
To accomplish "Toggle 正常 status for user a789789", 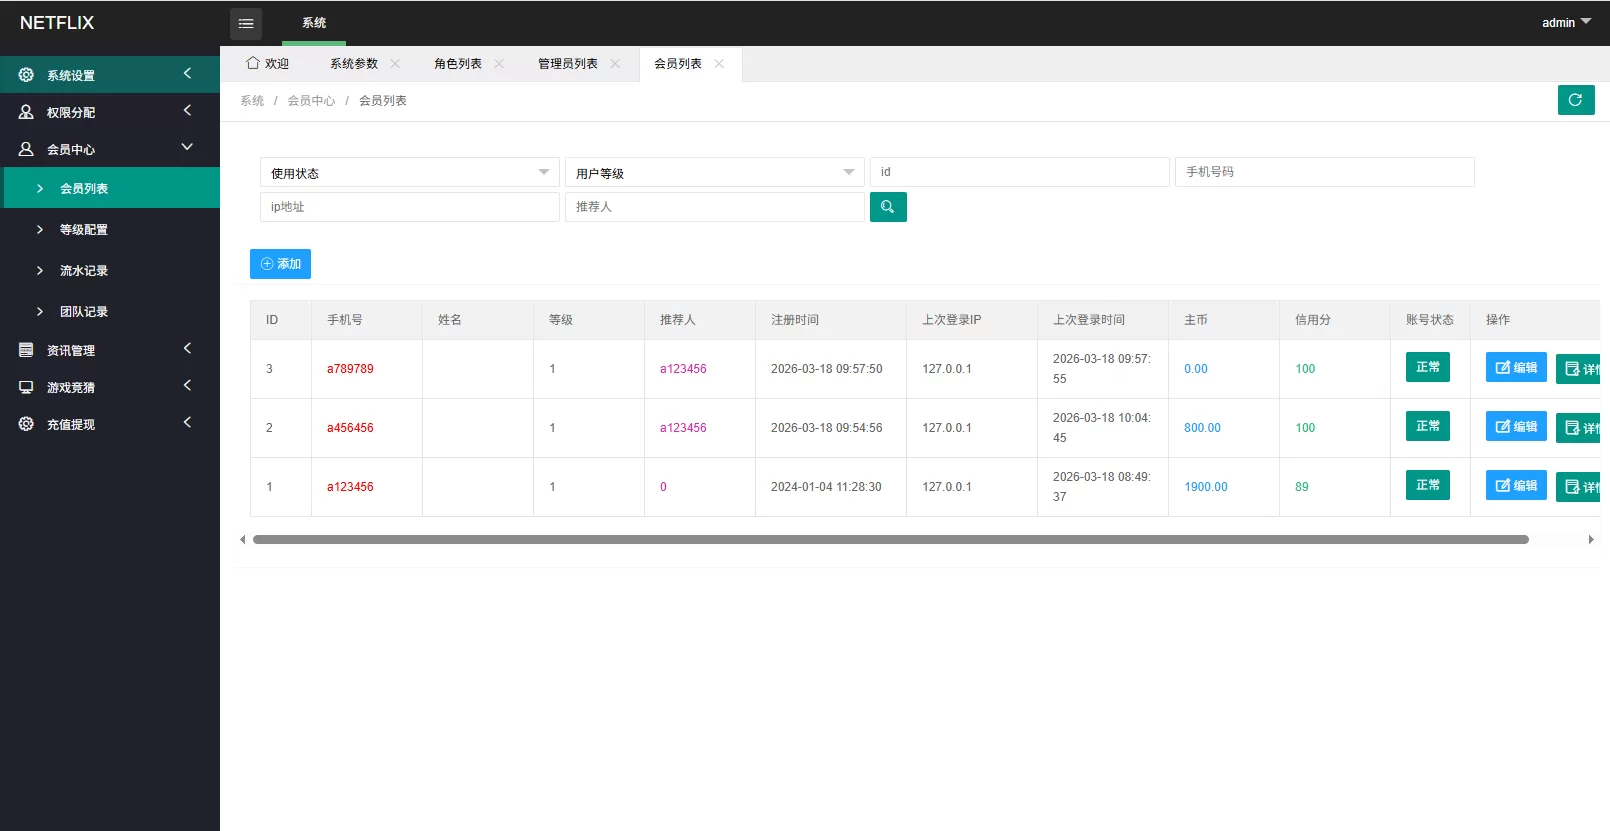I will (1427, 368).
